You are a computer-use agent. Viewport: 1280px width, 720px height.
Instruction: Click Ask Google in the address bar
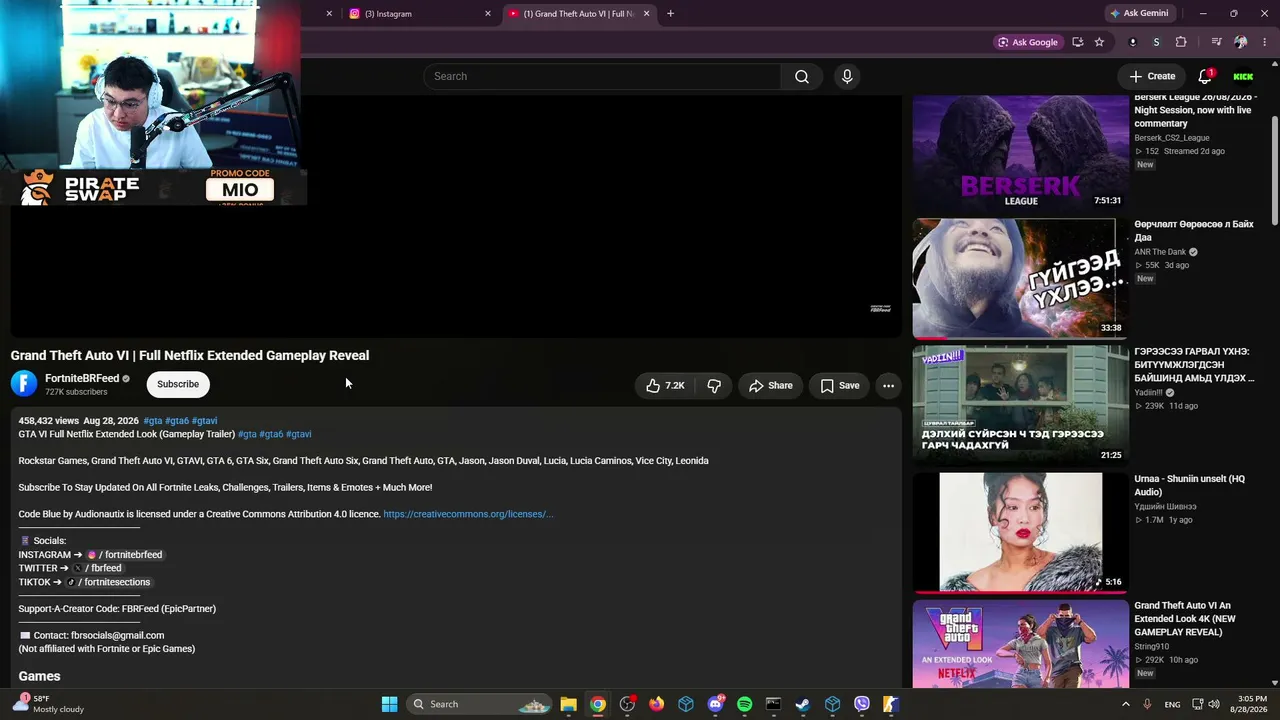coord(1027,42)
